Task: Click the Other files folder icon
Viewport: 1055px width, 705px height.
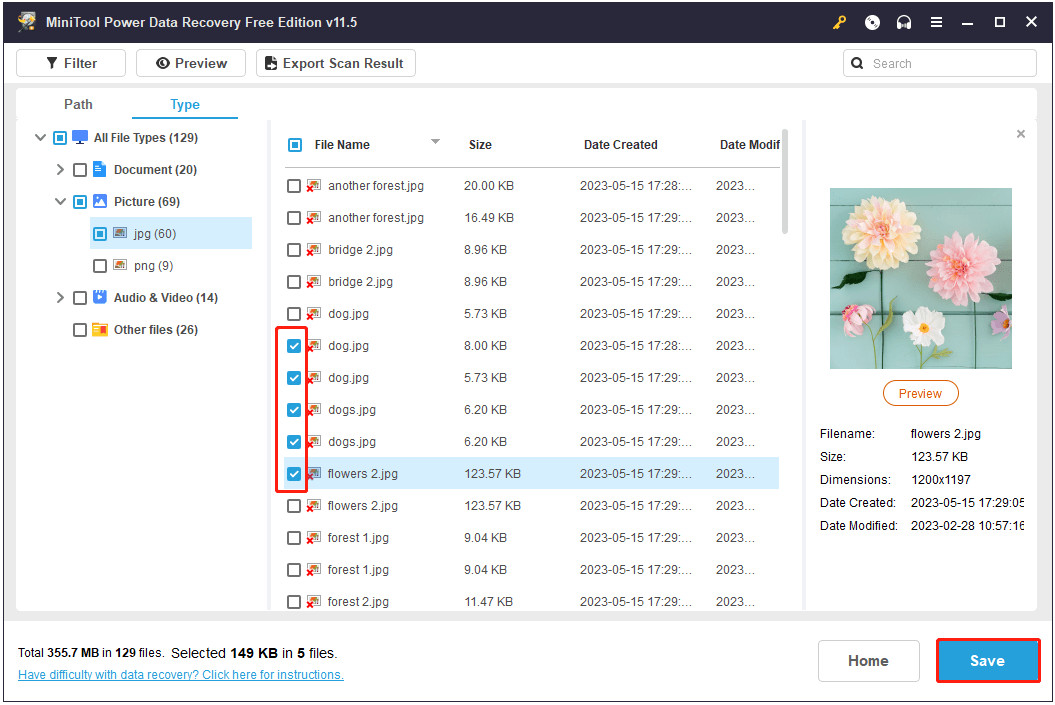Action: pos(100,329)
